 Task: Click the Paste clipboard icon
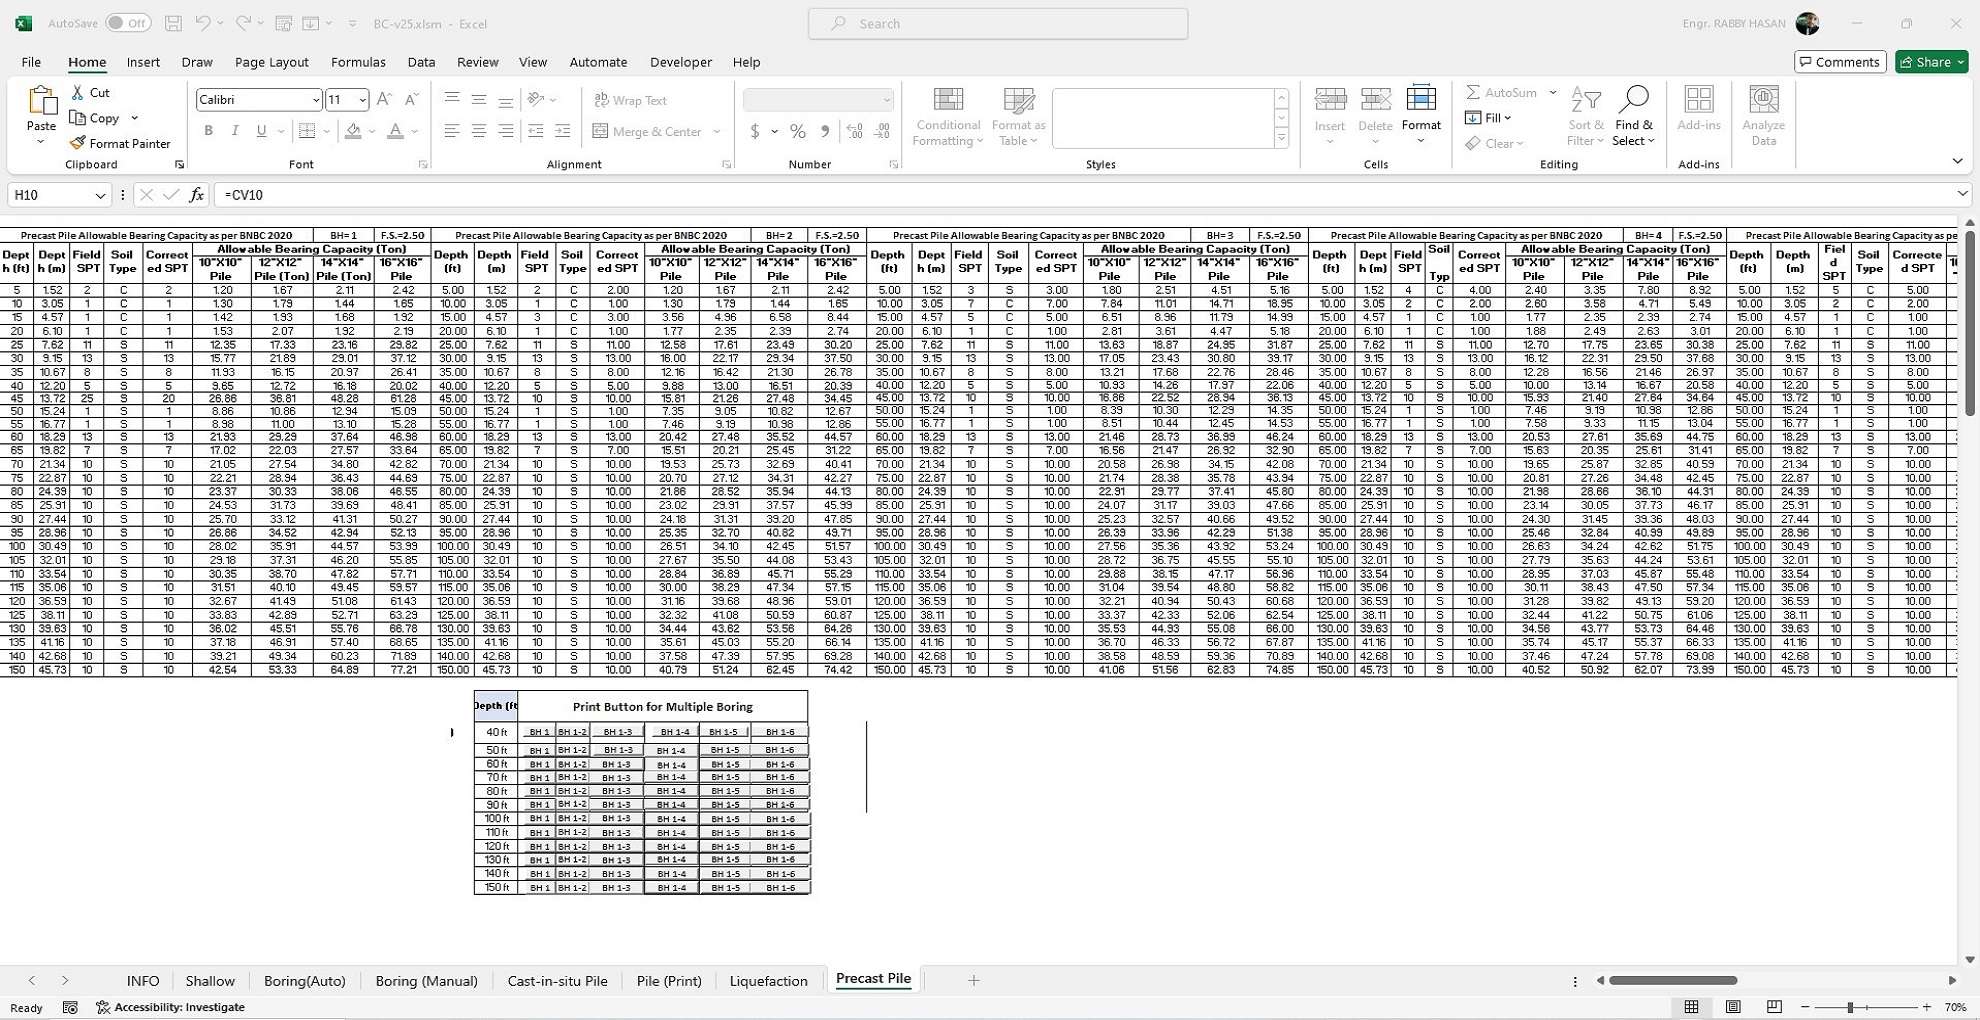(x=41, y=101)
